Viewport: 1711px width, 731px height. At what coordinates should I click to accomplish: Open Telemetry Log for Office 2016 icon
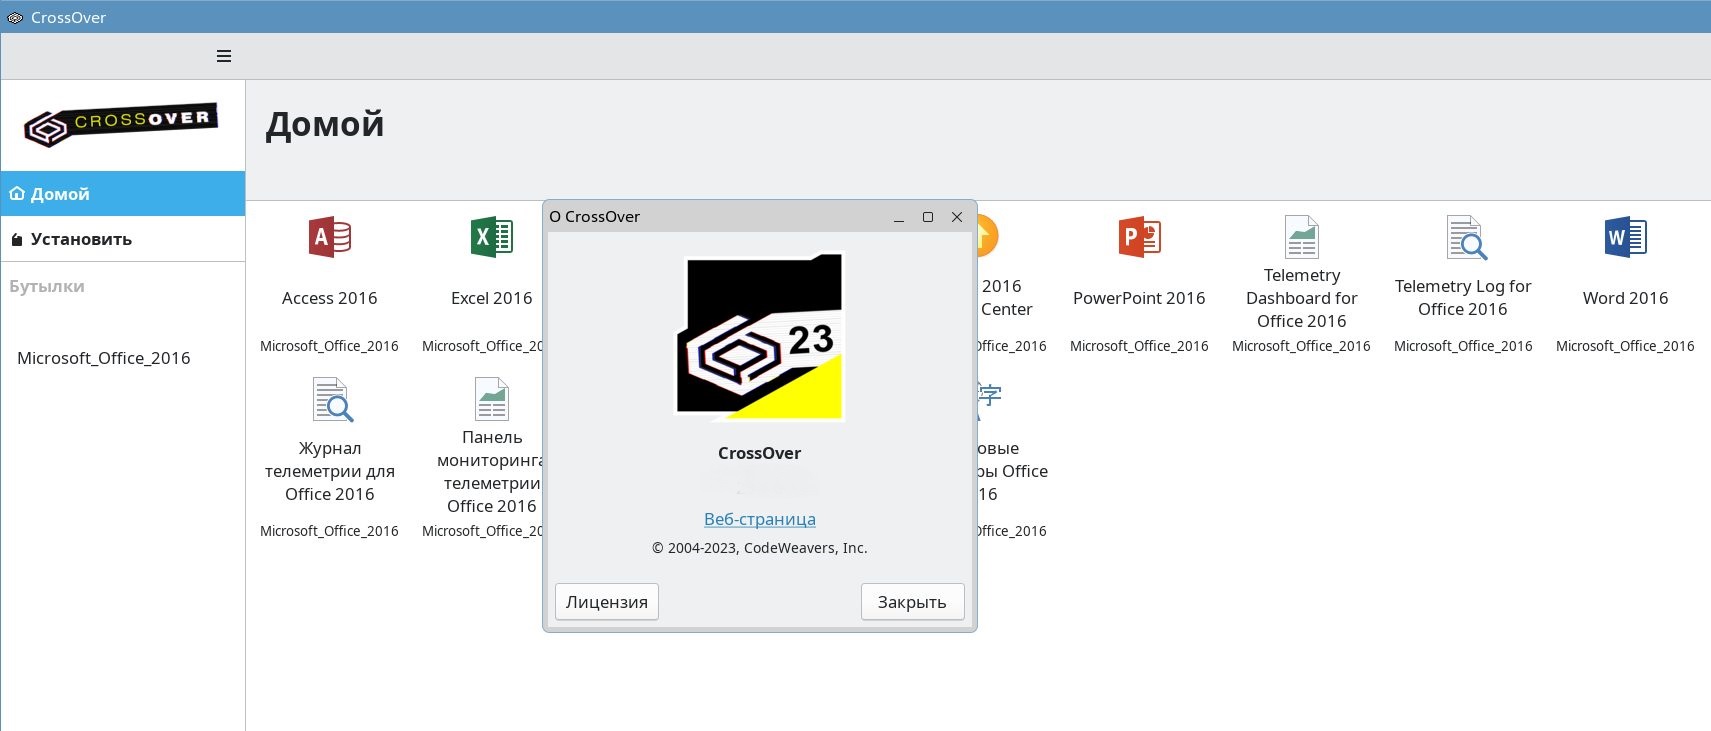1466,237
